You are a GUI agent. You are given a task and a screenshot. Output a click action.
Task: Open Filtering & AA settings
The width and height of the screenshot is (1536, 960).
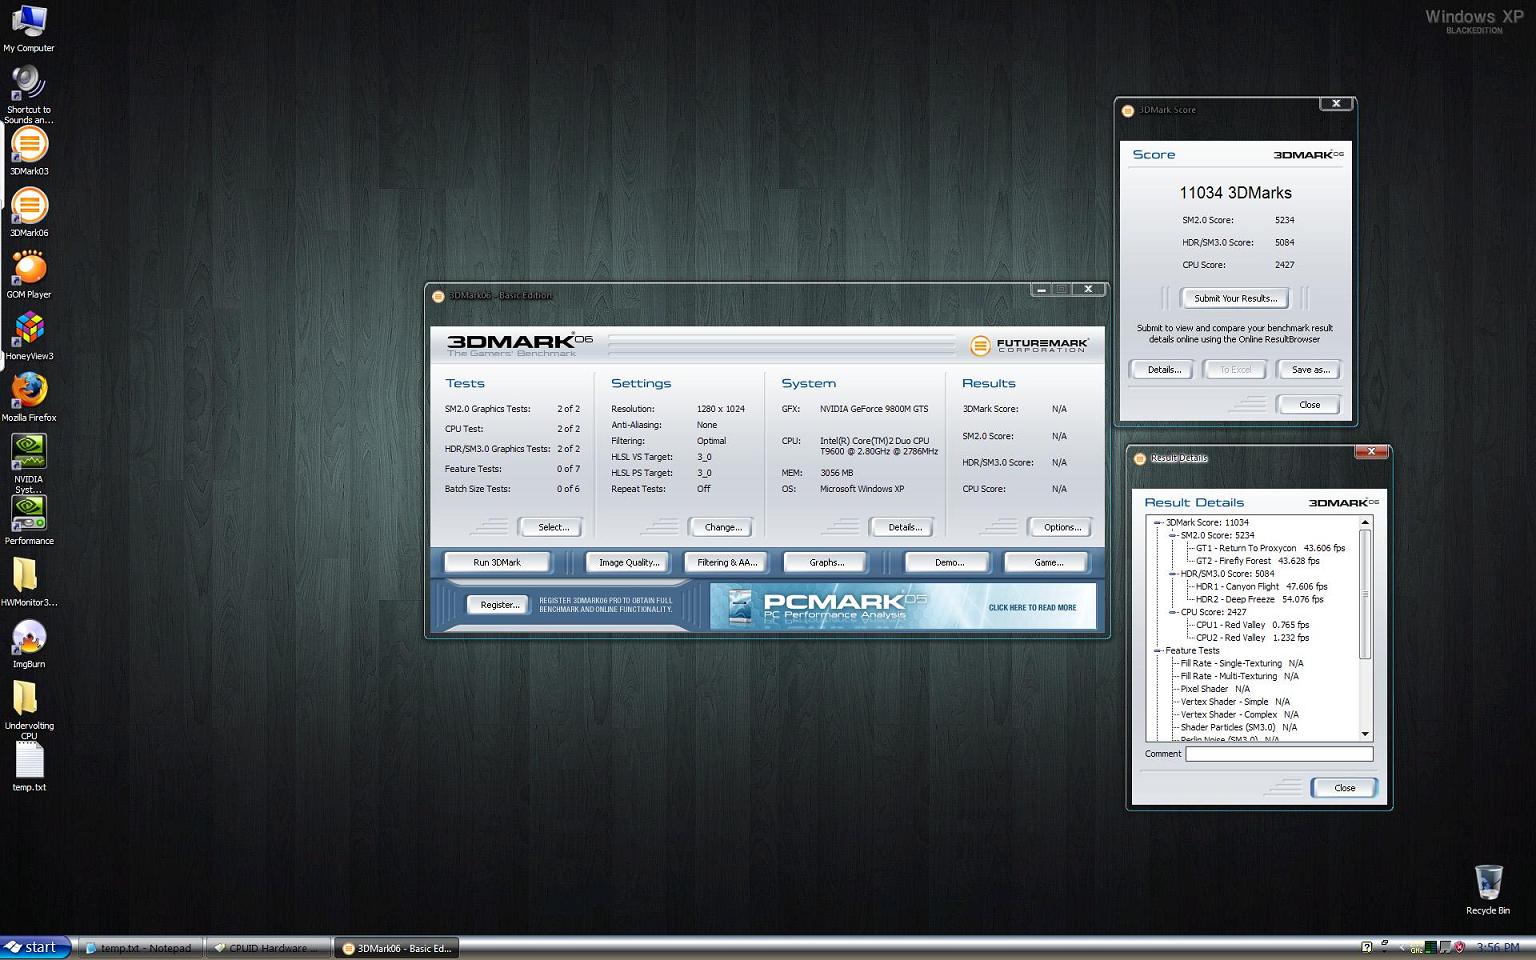point(727,562)
